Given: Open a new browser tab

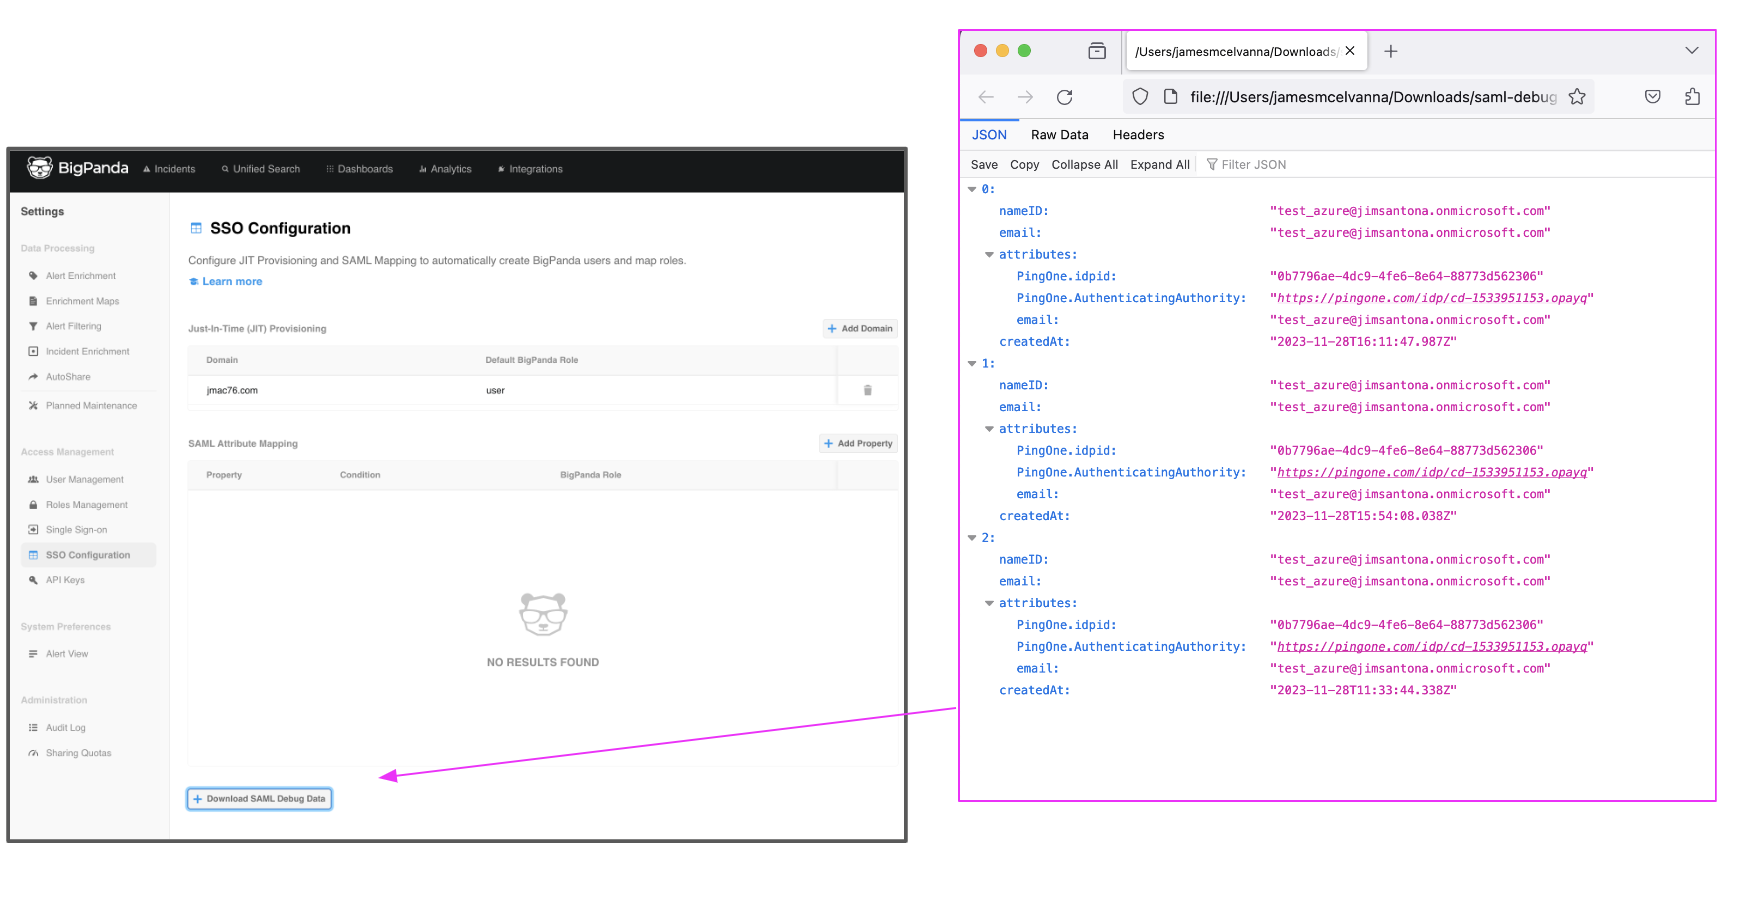Looking at the screenshot, I should point(1390,51).
